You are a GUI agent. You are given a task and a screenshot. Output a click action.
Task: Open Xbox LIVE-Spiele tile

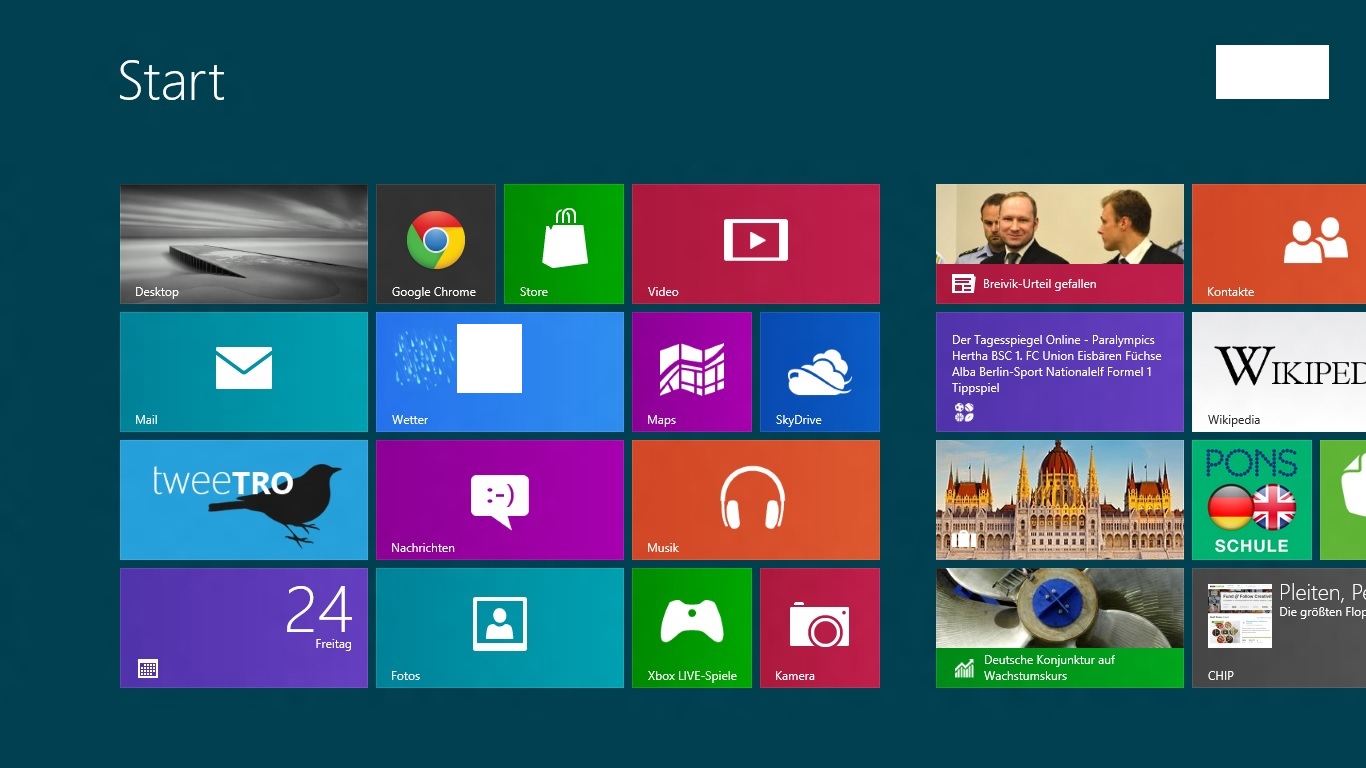[x=692, y=628]
